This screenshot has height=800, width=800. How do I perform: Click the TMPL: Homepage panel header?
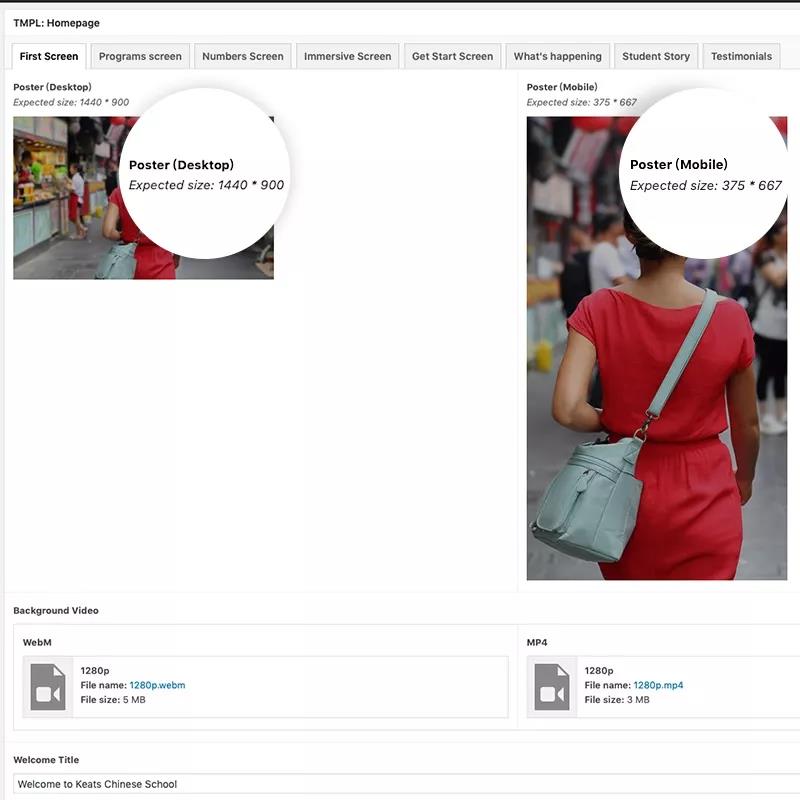(x=57, y=23)
